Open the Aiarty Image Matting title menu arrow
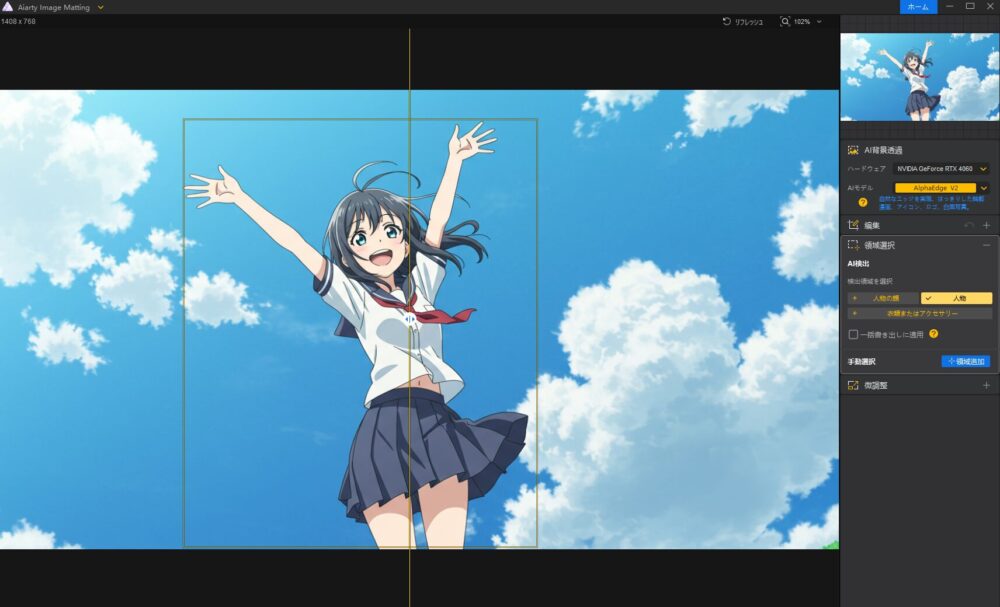 tap(101, 8)
